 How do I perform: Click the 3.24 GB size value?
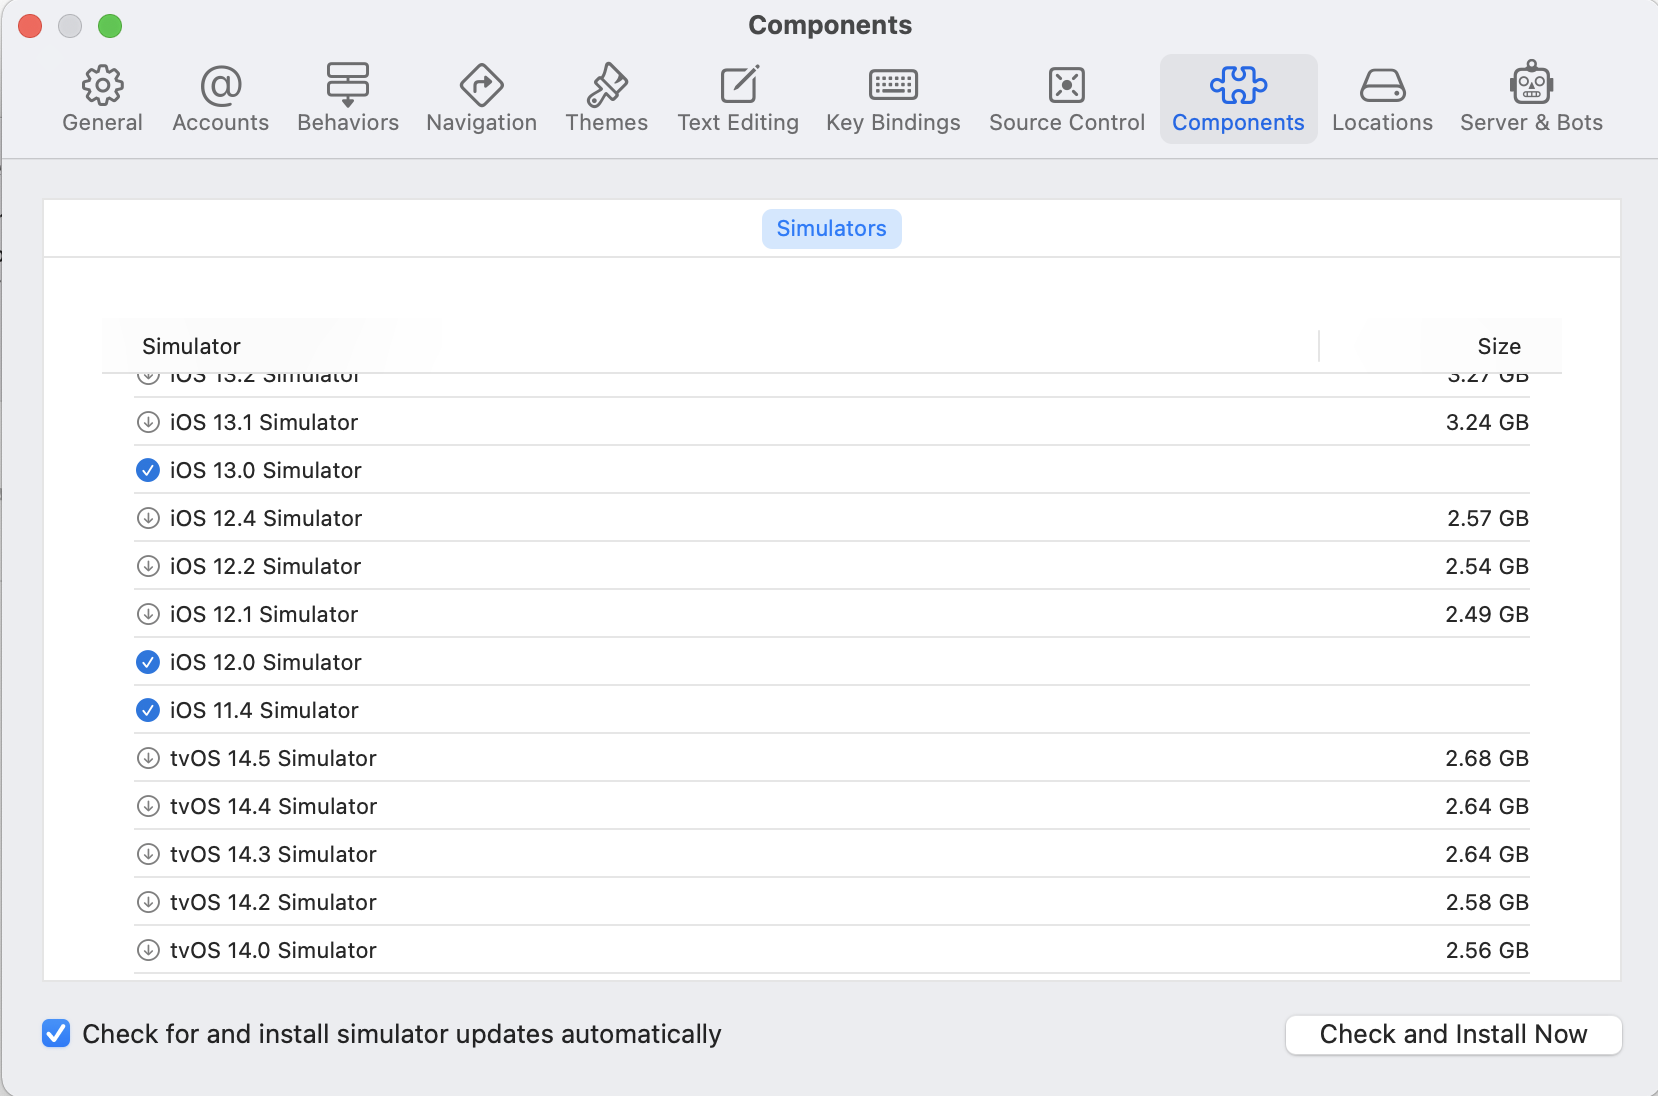(x=1487, y=422)
